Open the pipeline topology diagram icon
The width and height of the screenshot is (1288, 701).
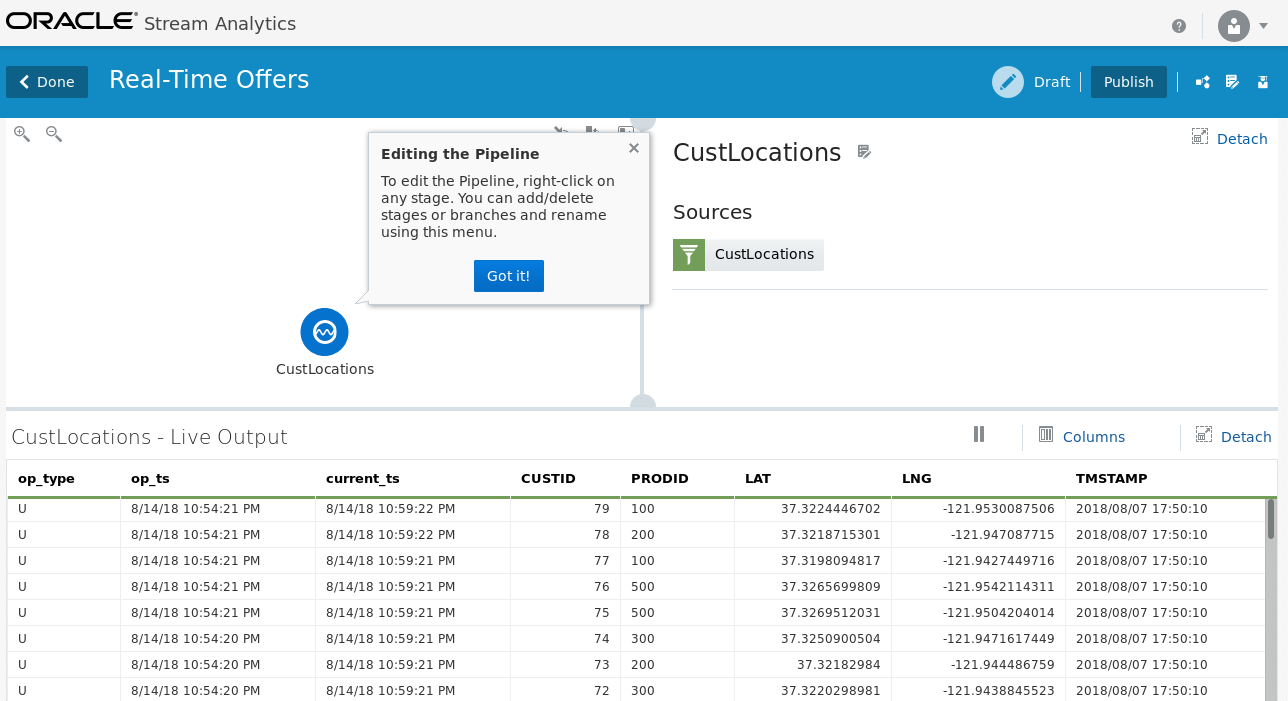coord(1203,82)
